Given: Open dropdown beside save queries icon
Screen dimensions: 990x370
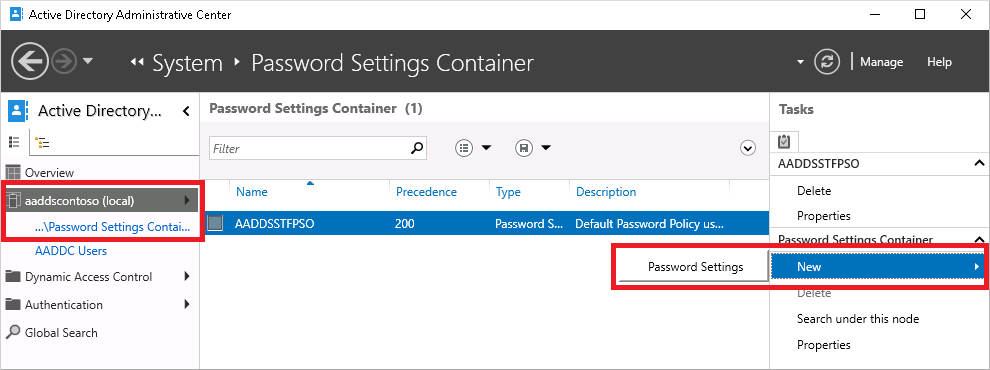Looking at the screenshot, I should [546, 148].
